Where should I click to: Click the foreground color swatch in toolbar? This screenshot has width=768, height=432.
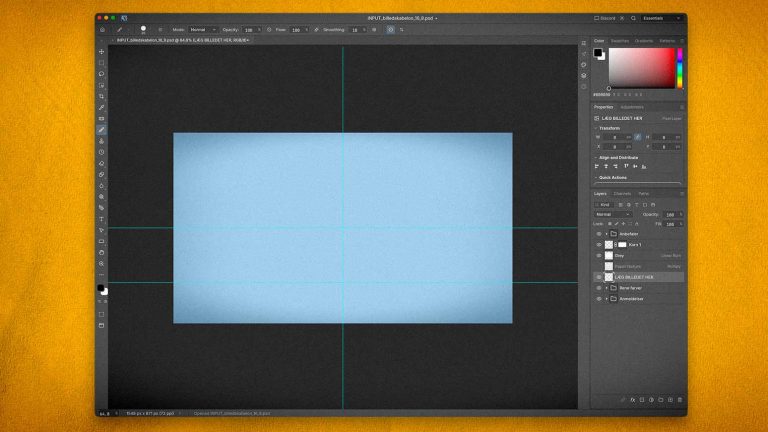[100, 288]
